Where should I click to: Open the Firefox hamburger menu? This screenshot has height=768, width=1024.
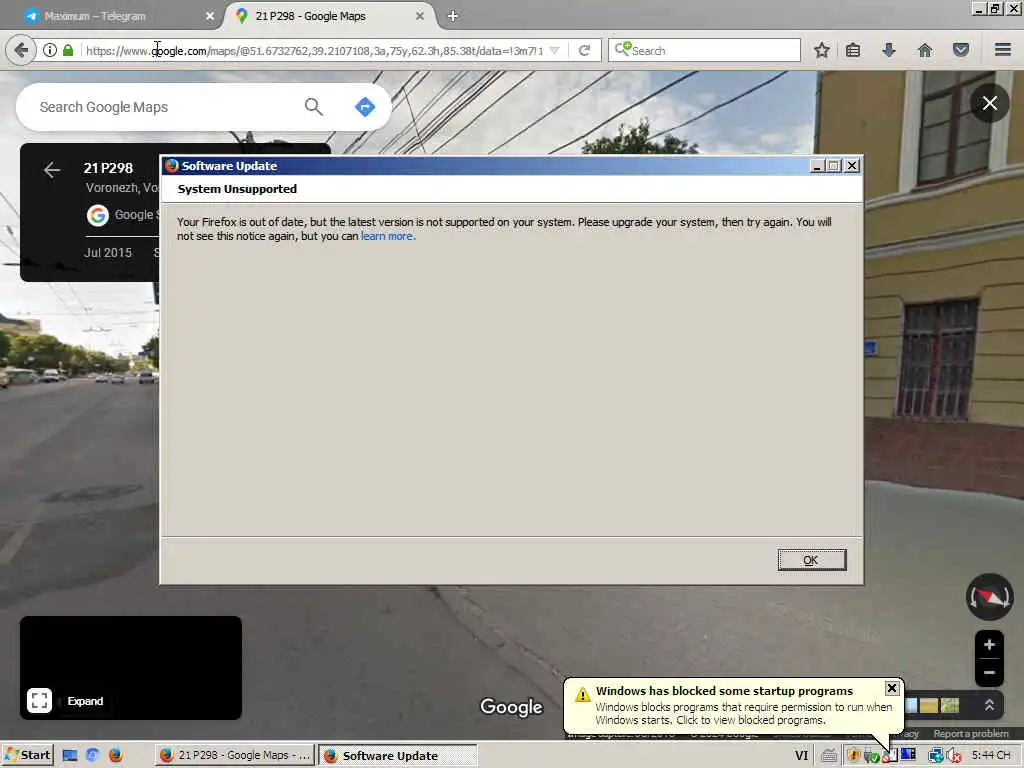pos(1003,50)
